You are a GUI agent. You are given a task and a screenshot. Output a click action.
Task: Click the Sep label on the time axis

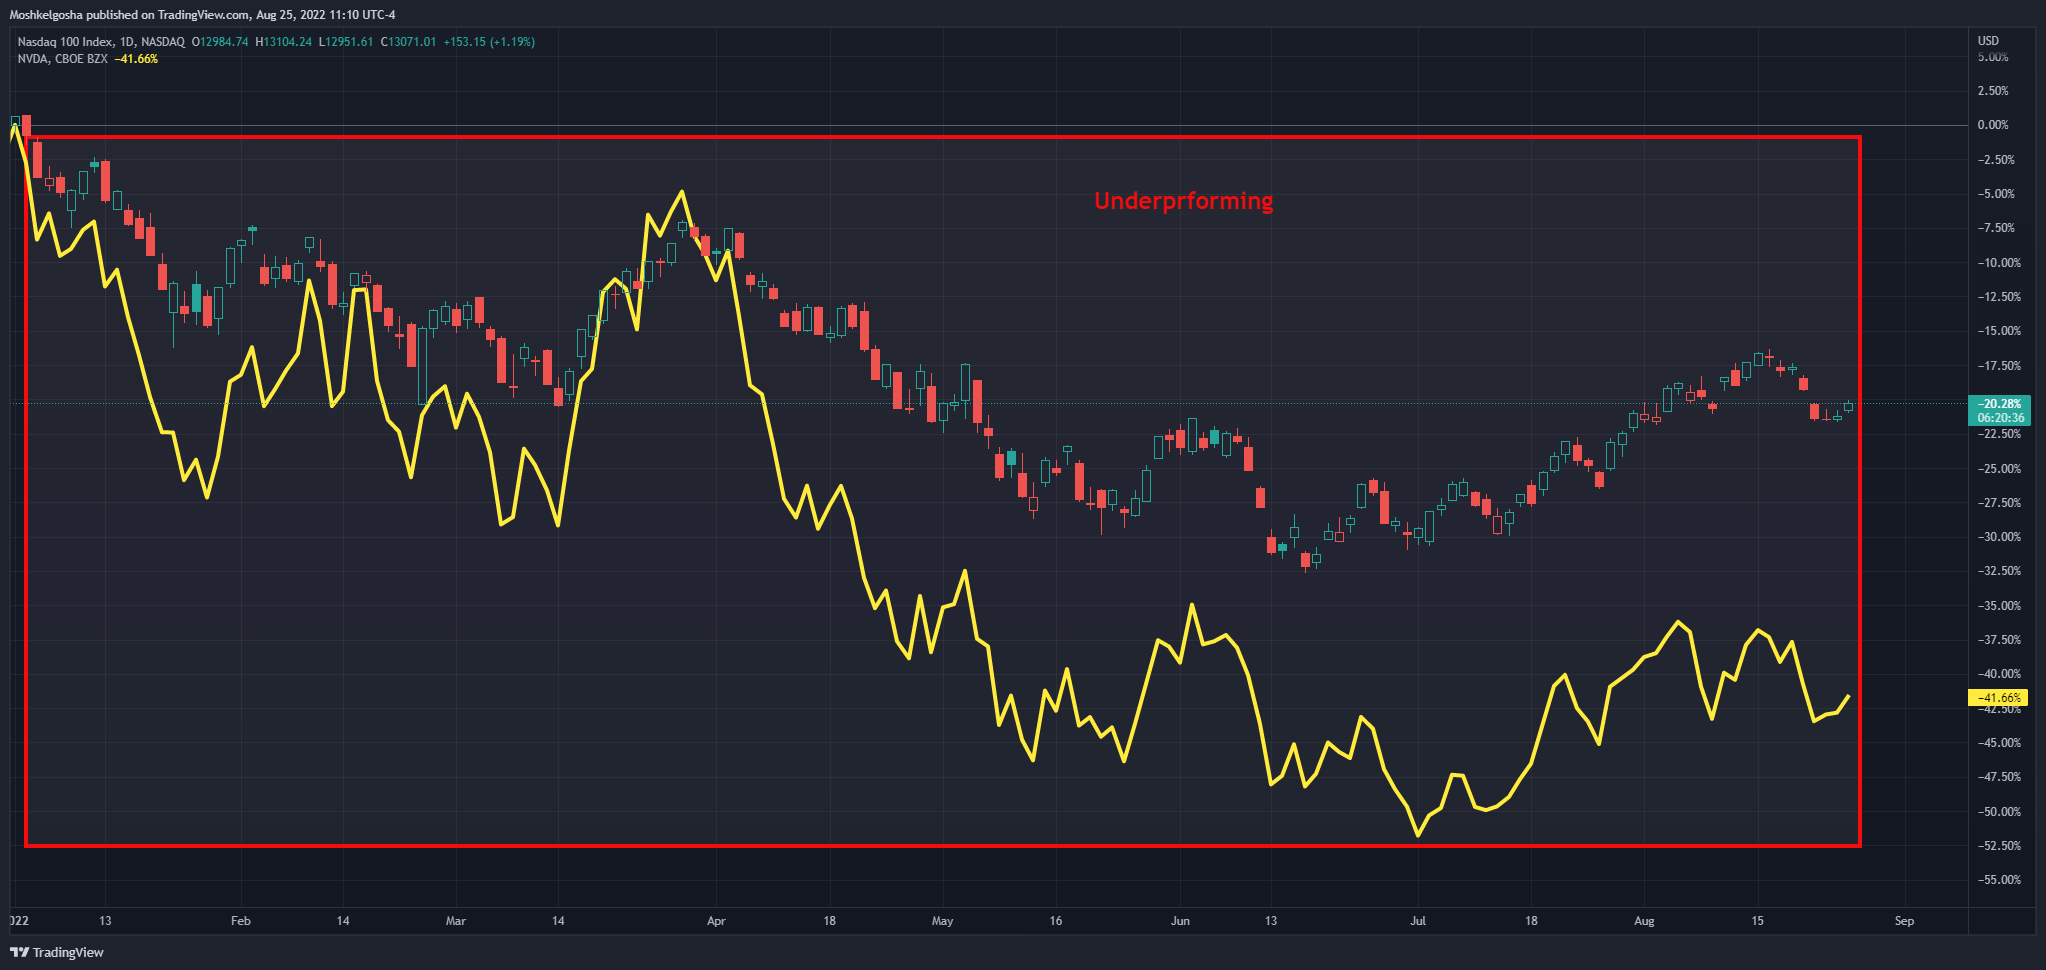(x=1904, y=921)
